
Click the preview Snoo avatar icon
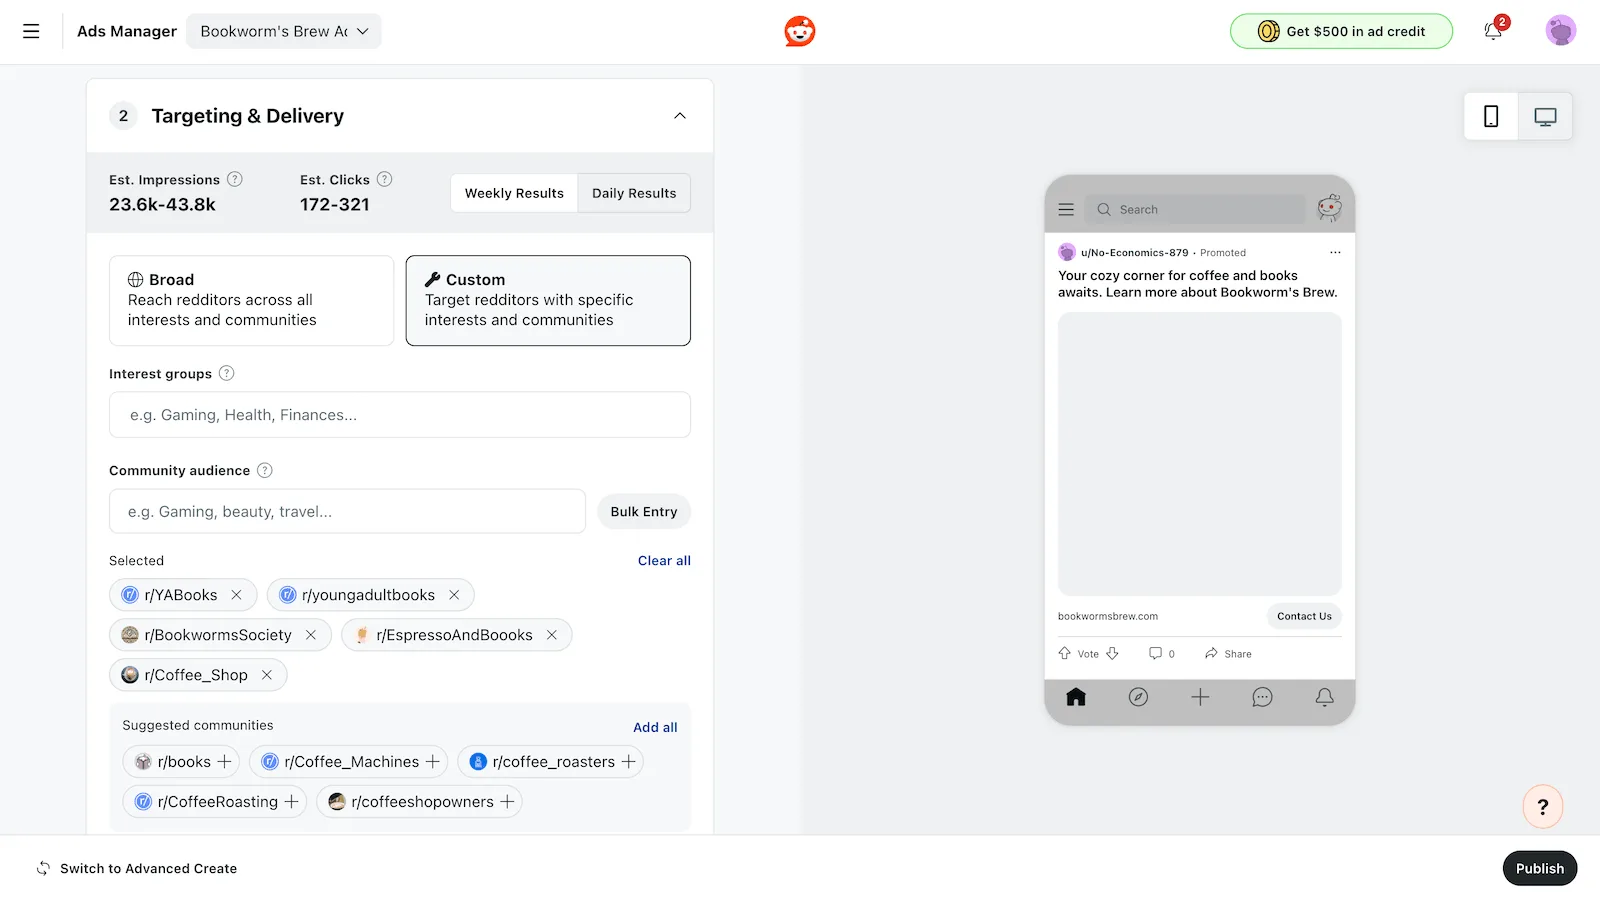(1329, 208)
